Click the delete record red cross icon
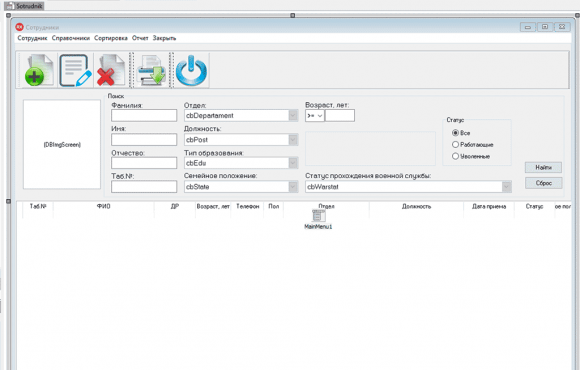Screen dimensions: 580x370 [111, 70]
